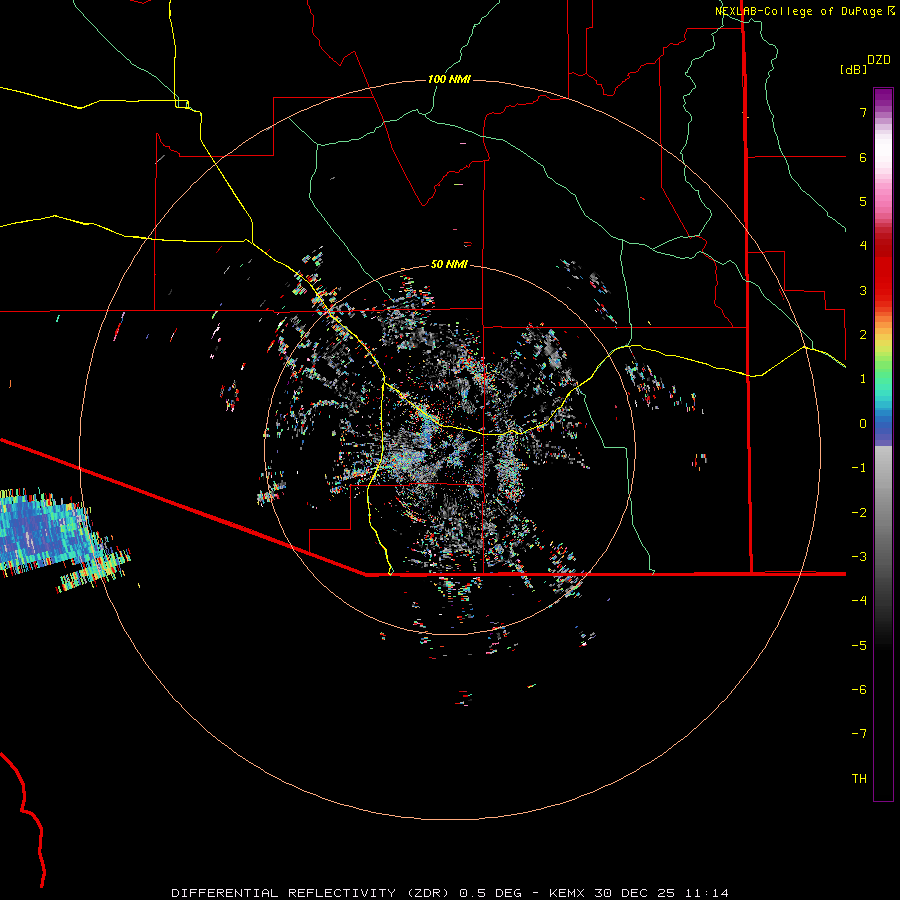Click the 6 value on color scale
Viewport: 900px width, 900px height.
click(863, 157)
